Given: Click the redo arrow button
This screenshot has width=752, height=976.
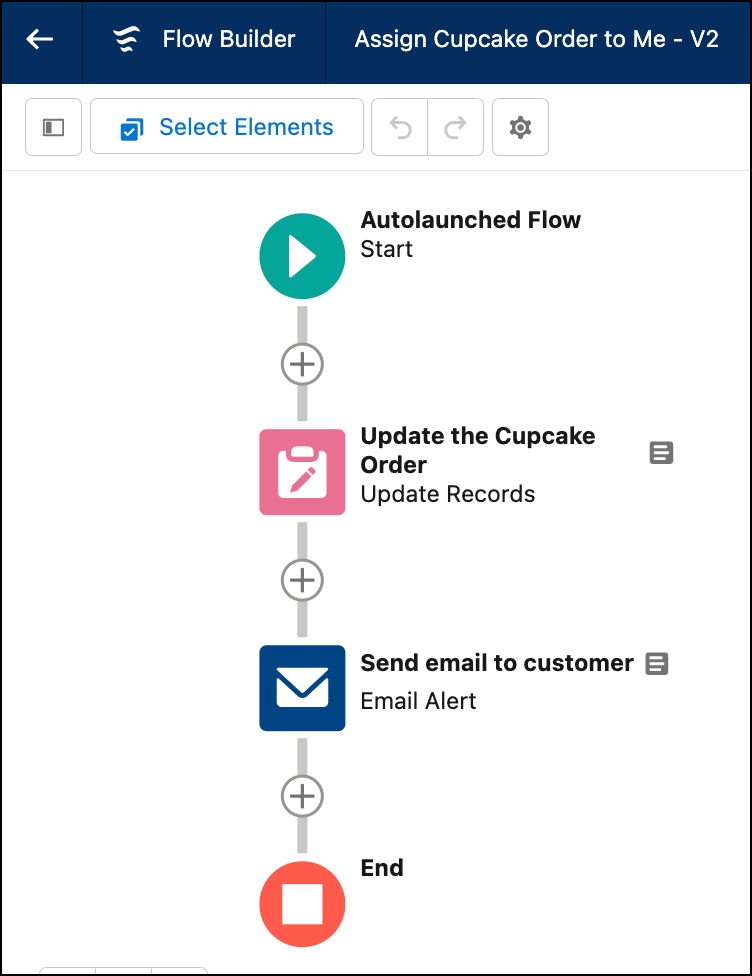Looking at the screenshot, I should click(x=456, y=127).
